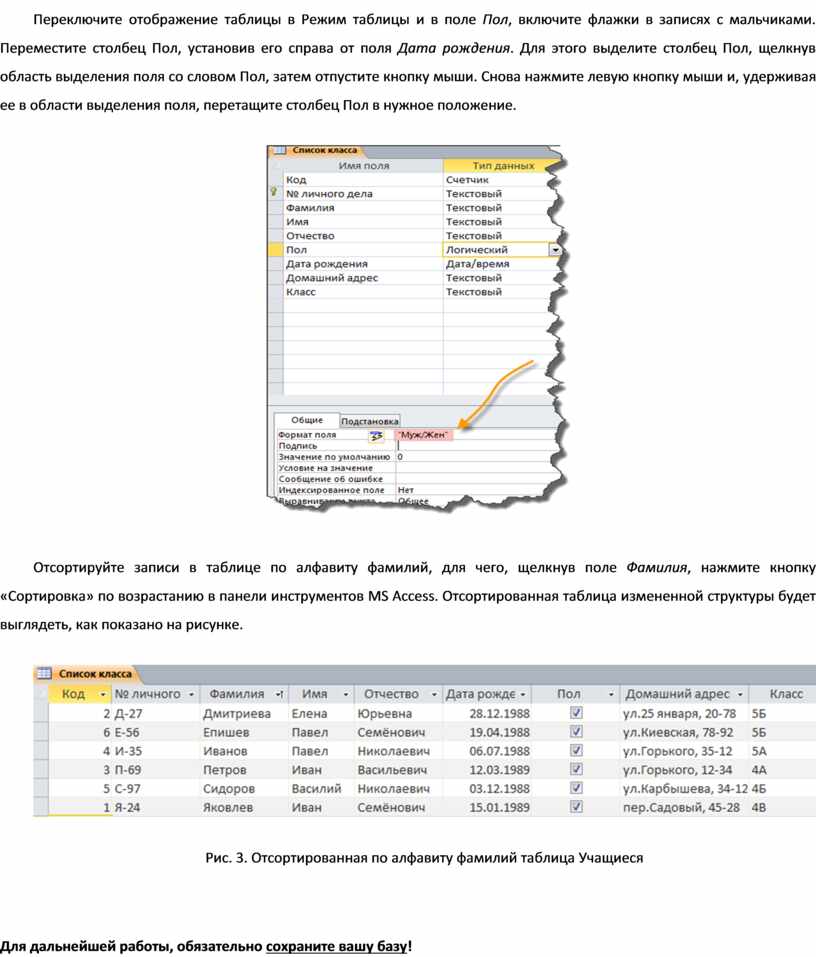
Task: Click the address cell пер.Садовый, 45-28
Action: pyautogui.click(x=681, y=807)
